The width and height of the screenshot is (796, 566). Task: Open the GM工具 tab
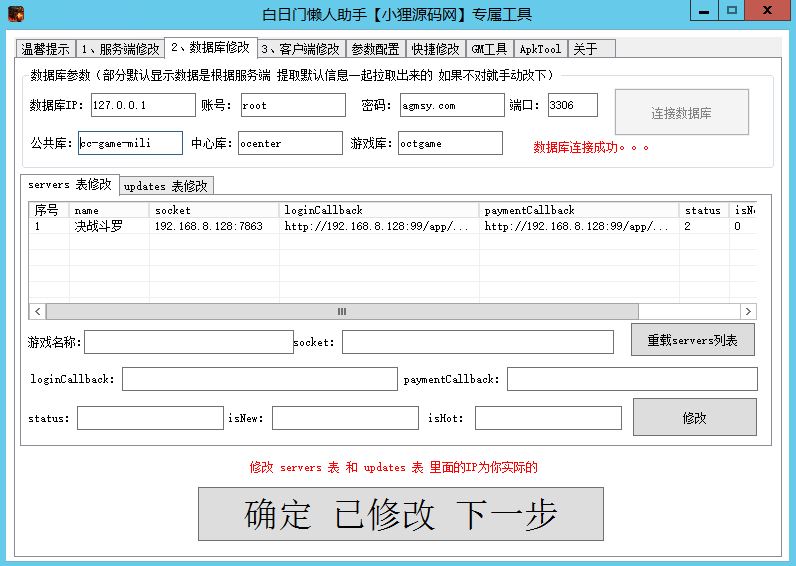pos(489,49)
